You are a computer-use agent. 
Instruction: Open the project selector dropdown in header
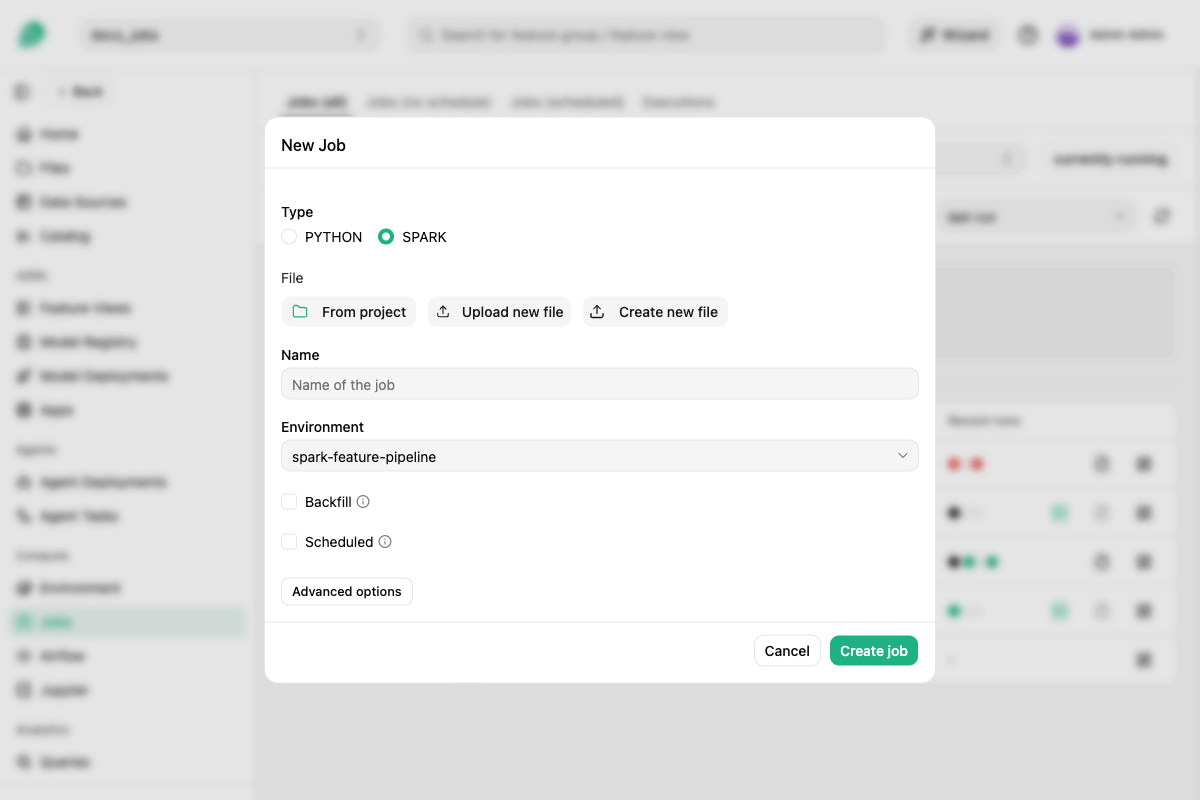click(230, 35)
